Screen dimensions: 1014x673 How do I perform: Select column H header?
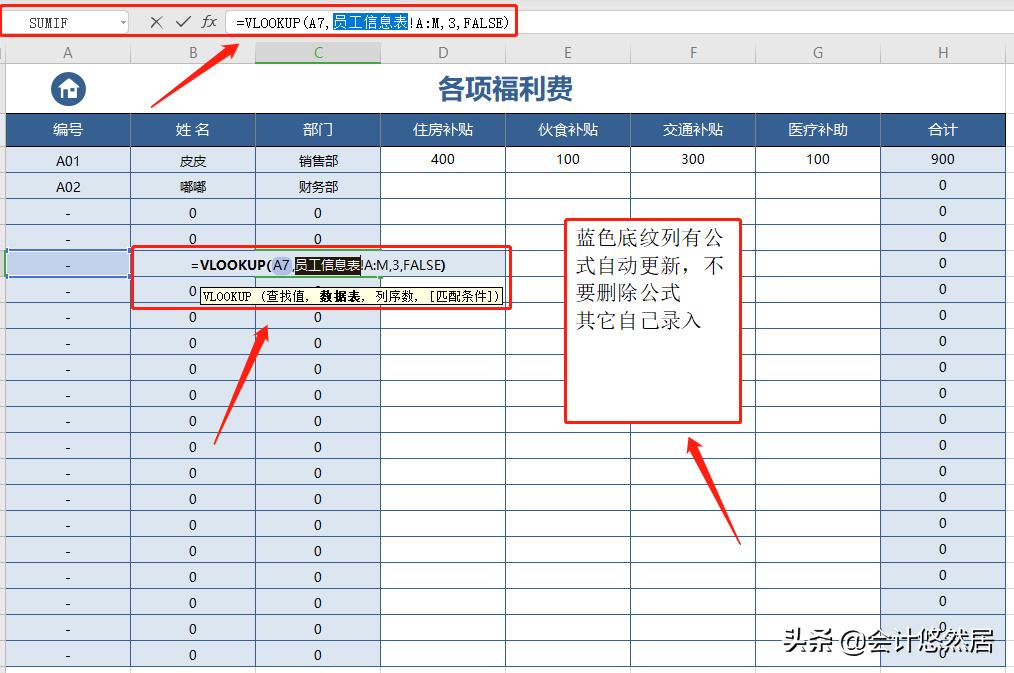pos(941,52)
